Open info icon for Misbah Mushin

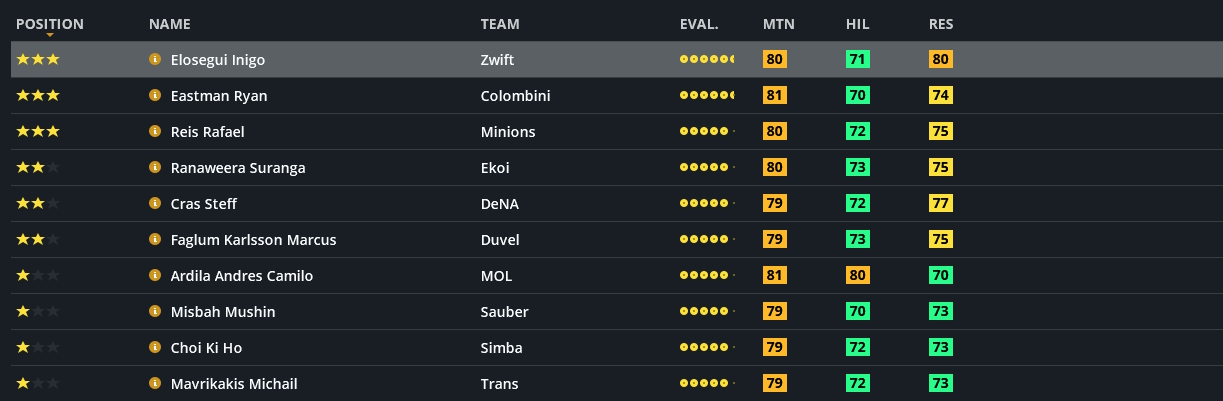click(155, 312)
